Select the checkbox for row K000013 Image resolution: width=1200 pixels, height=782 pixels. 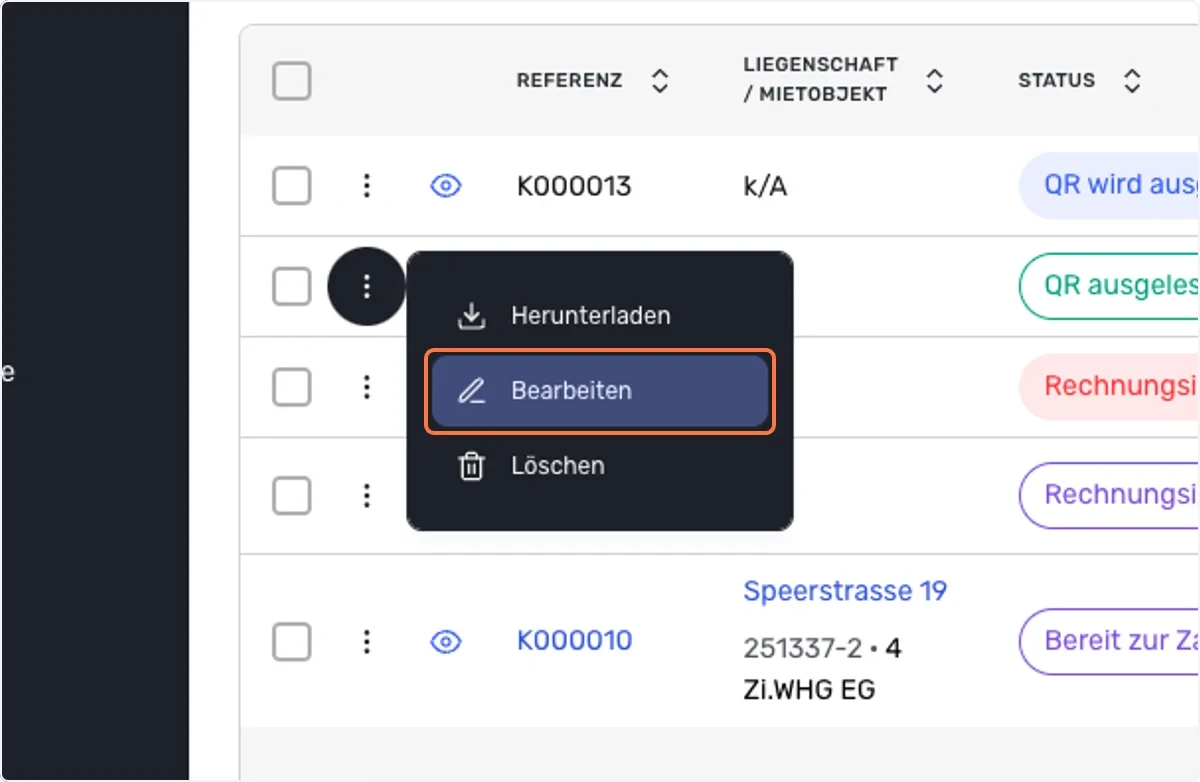click(x=292, y=186)
